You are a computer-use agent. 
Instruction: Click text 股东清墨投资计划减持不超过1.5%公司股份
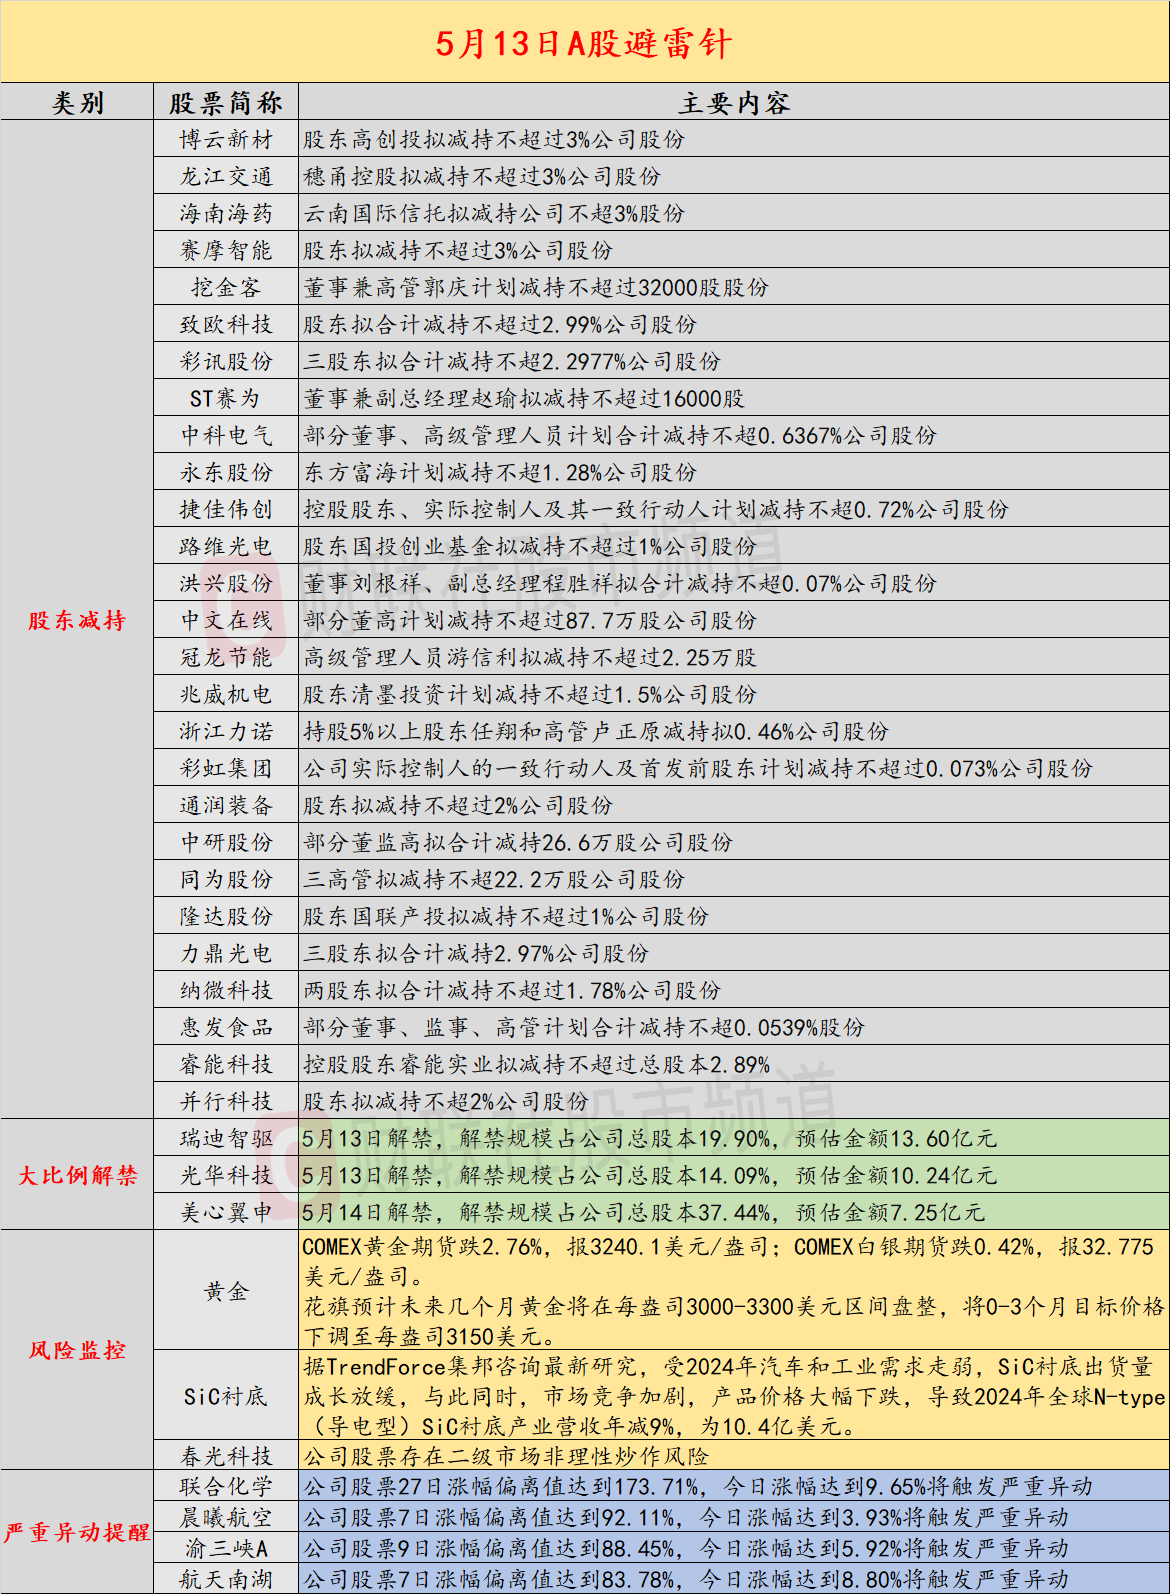tap(530, 694)
